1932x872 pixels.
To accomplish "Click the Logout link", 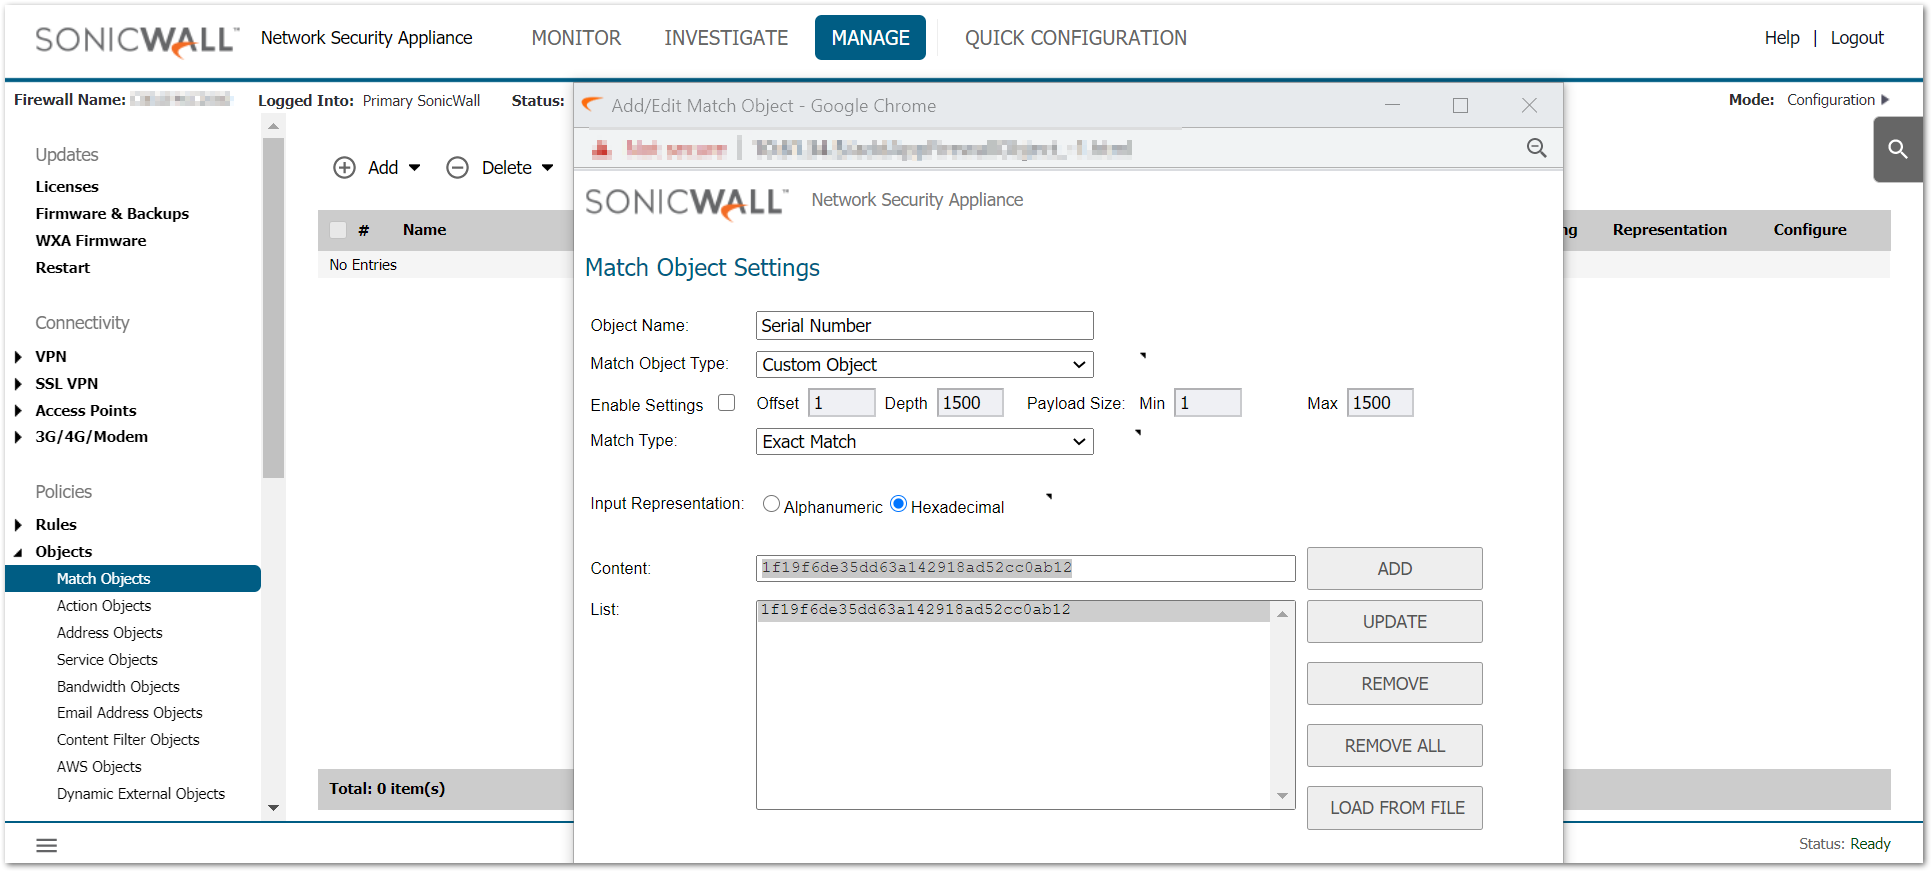I will (x=1857, y=38).
